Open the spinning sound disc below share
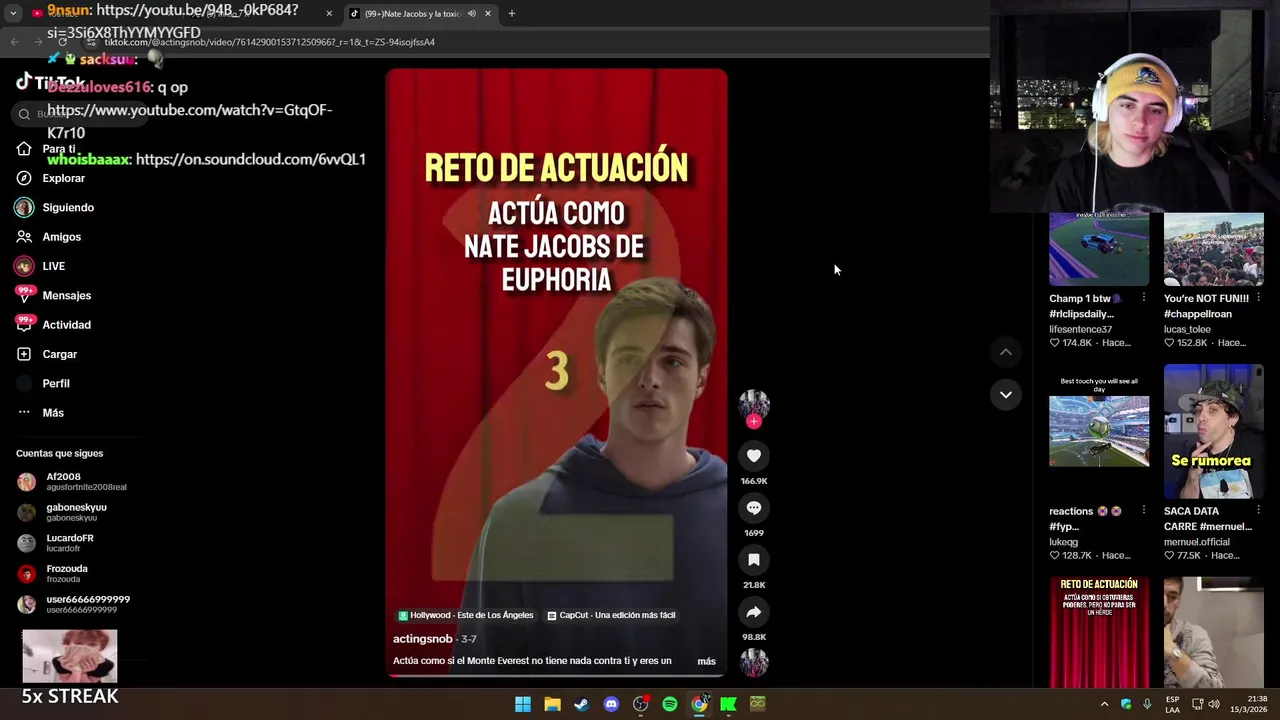 pyautogui.click(x=754, y=662)
